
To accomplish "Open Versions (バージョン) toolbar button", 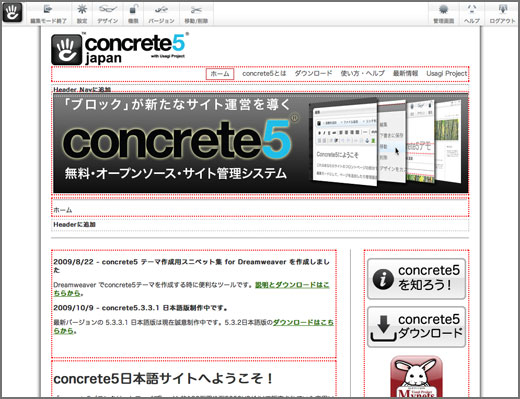I will click(x=161, y=14).
